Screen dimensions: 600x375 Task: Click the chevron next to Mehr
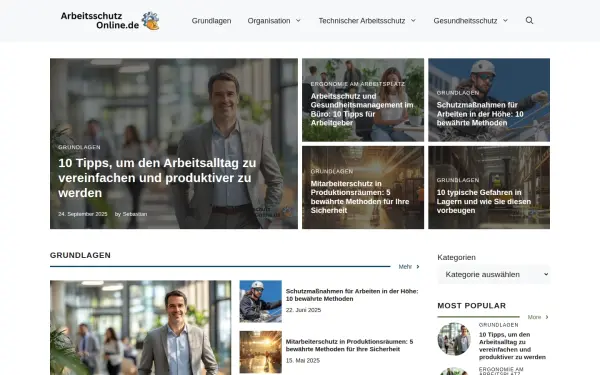[x=418, y=267]
